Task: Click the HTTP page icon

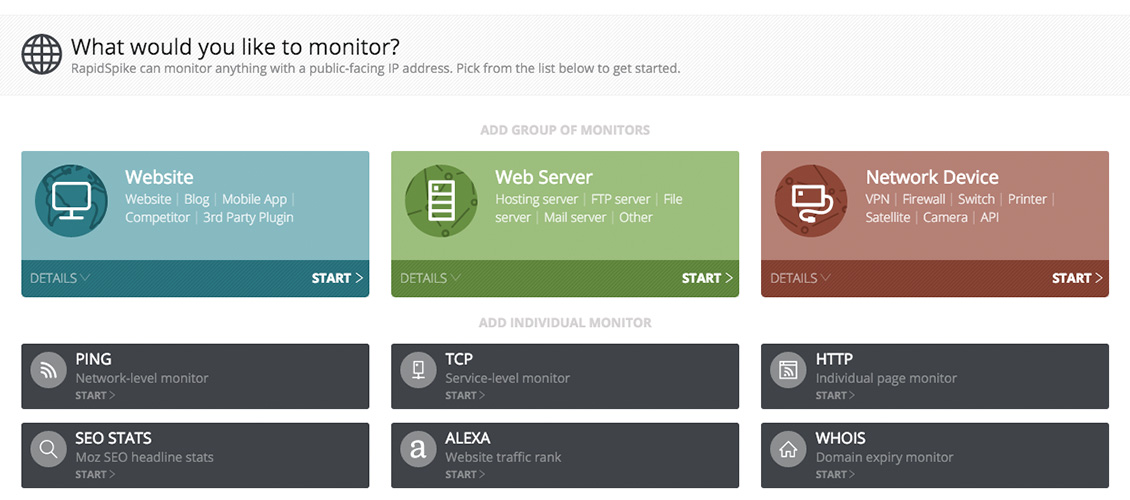Action: 788,370
